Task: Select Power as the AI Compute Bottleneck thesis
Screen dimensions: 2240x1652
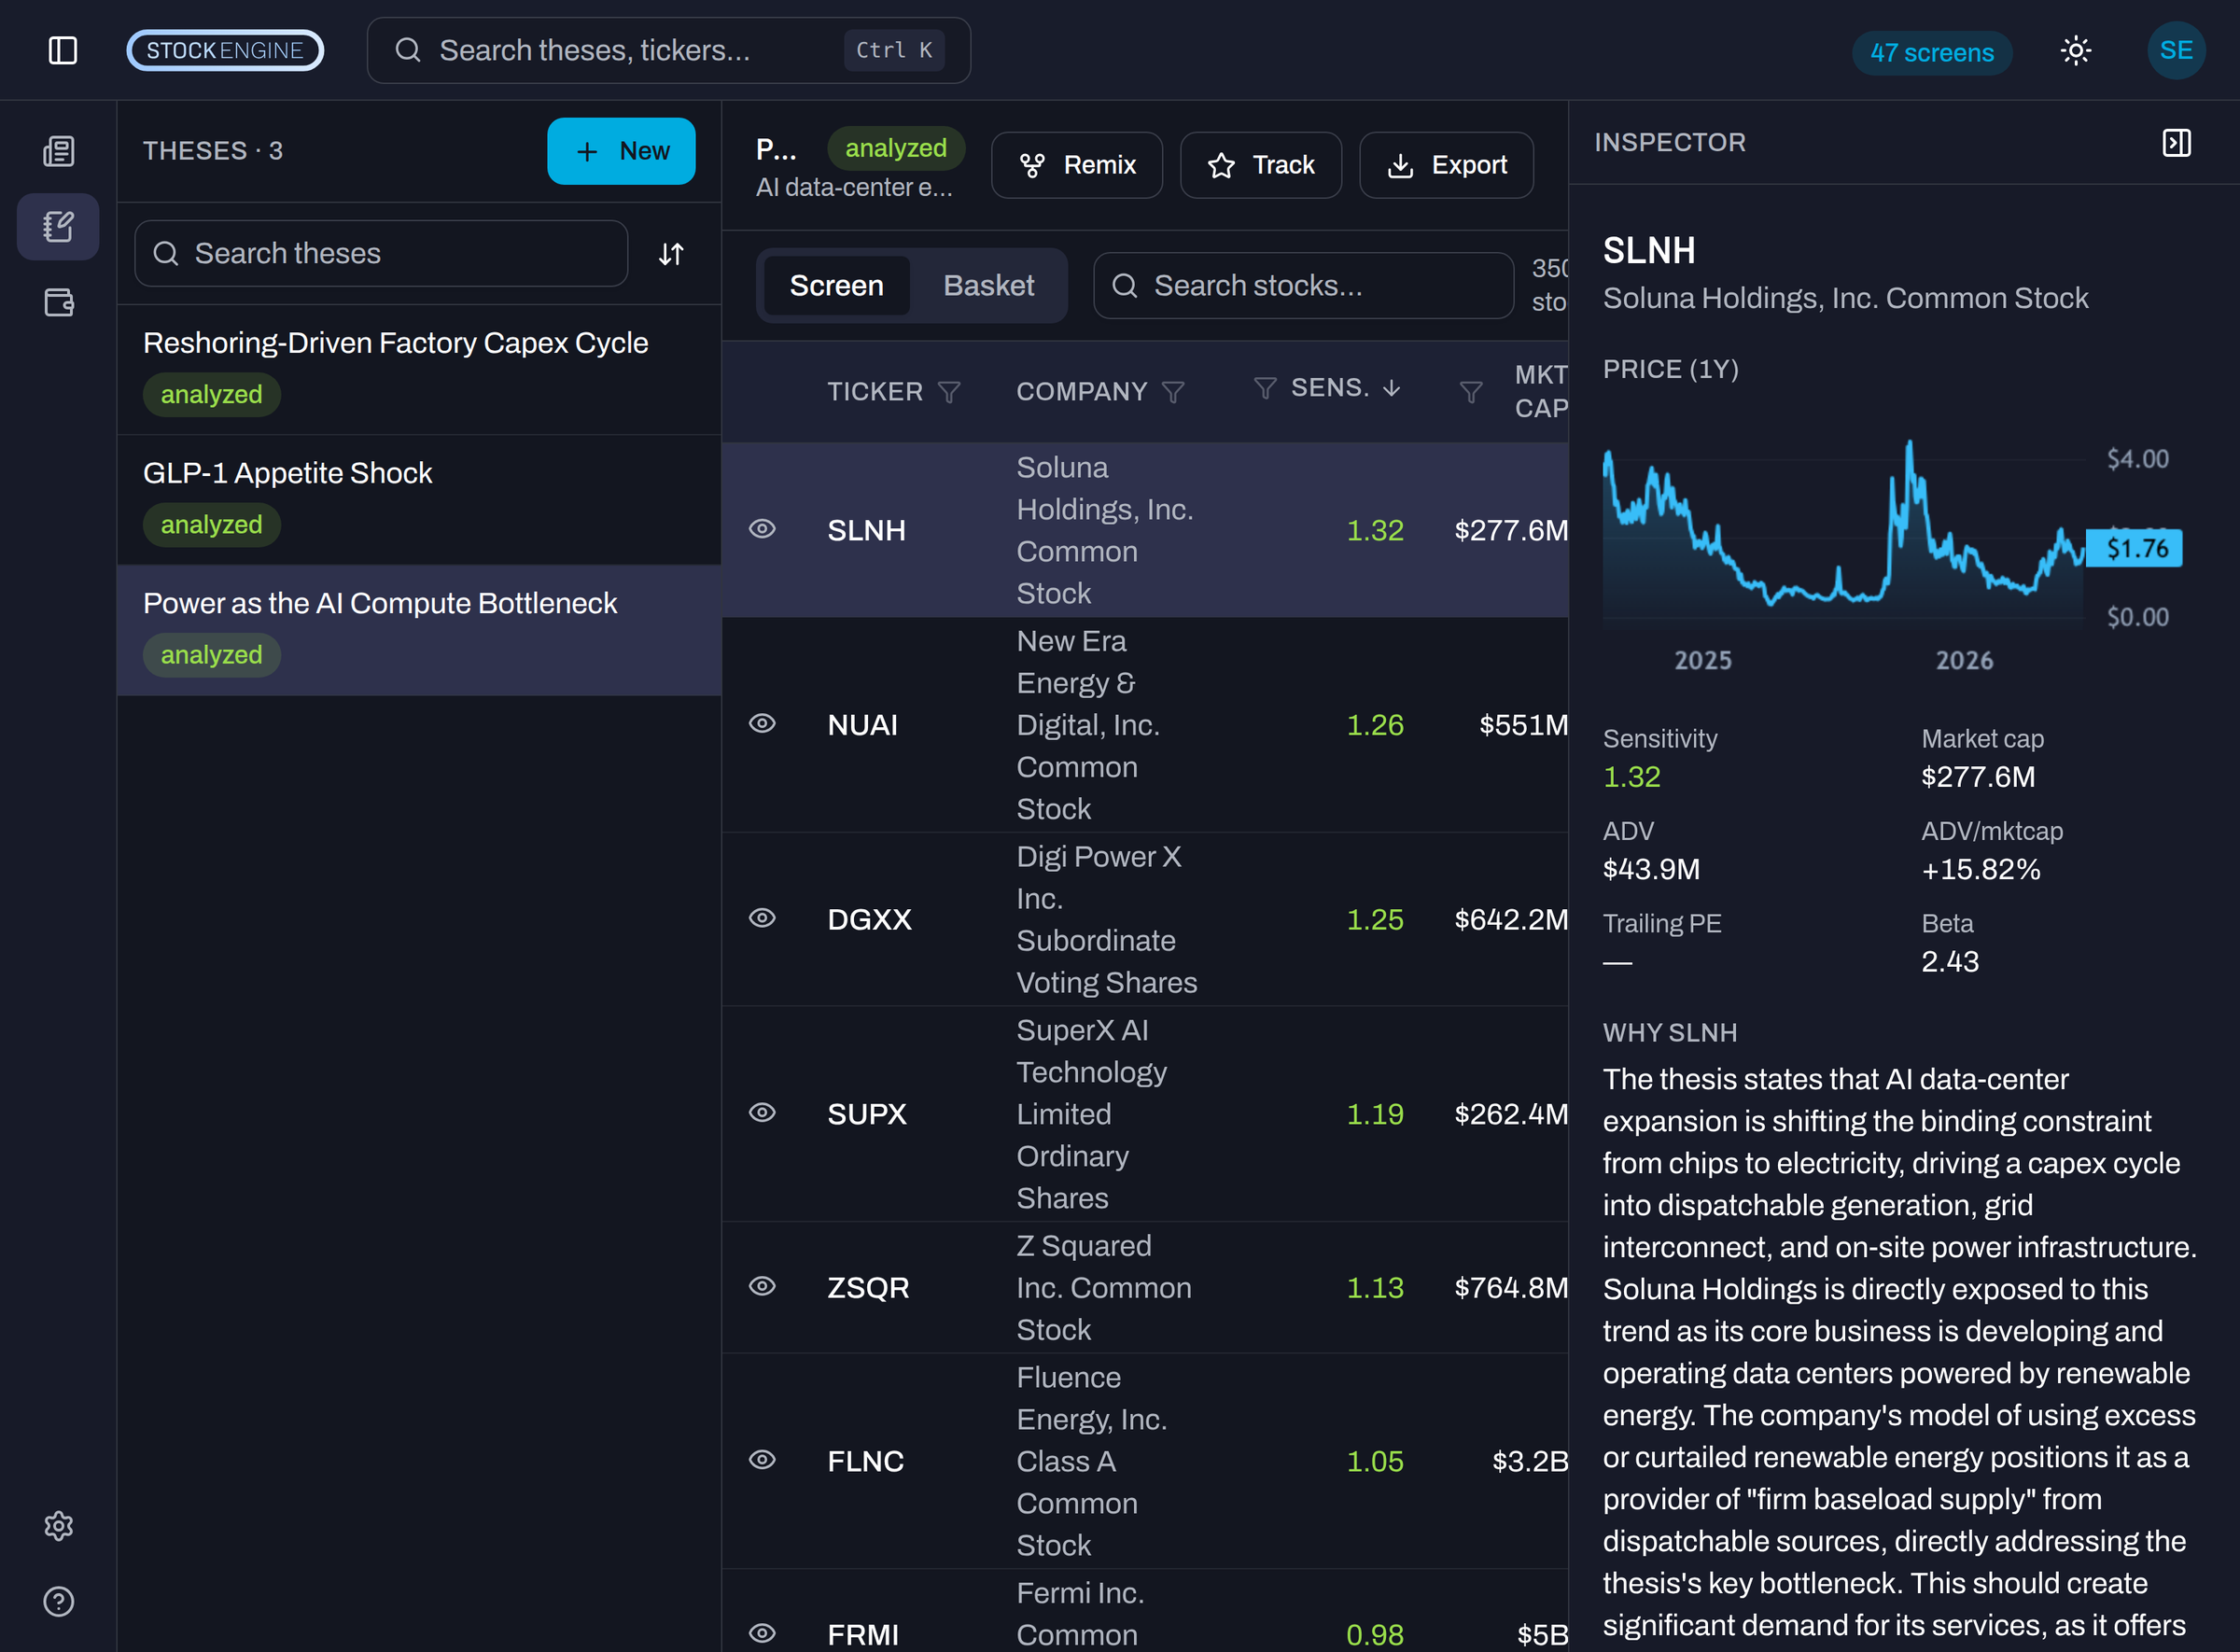Action: pos(419,630)
